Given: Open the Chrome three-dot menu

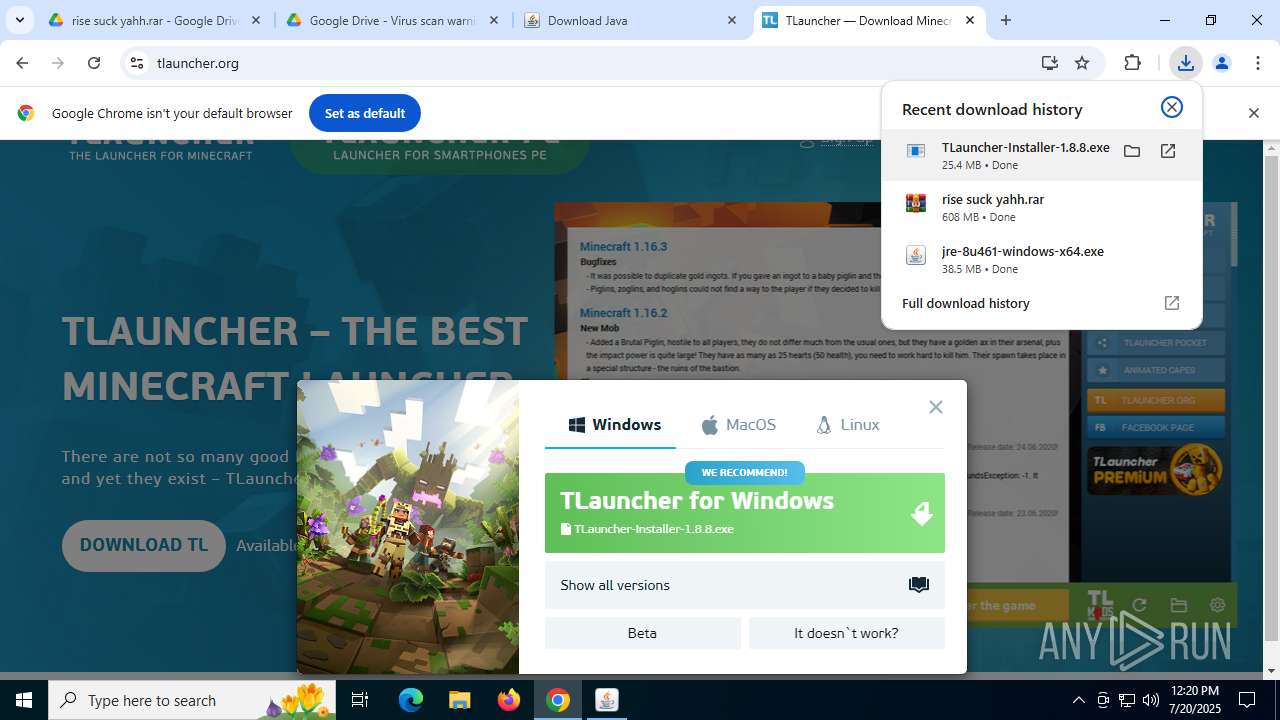Looking at the screenshot, I should click(x=1258, y=63).
